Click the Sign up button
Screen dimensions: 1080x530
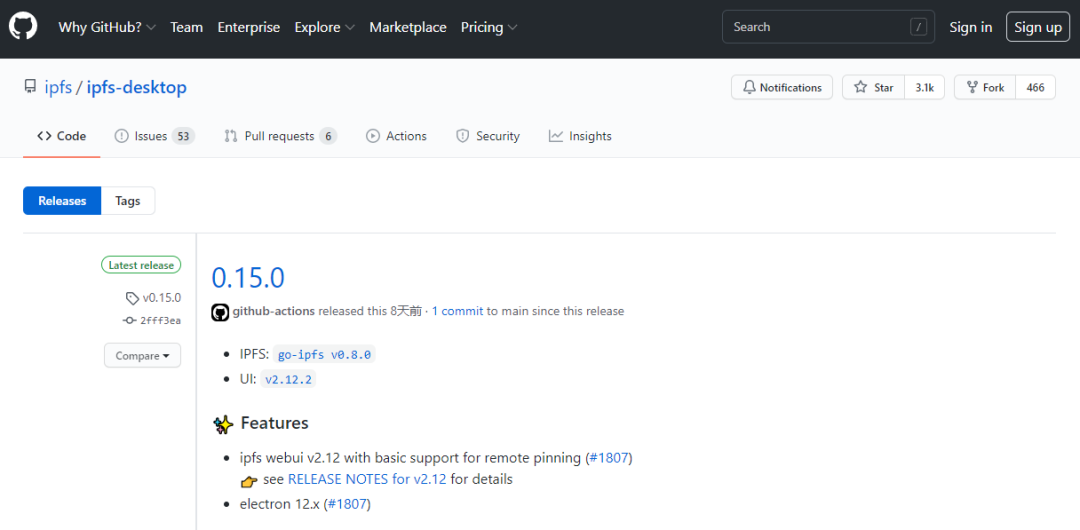(1037, 27)
